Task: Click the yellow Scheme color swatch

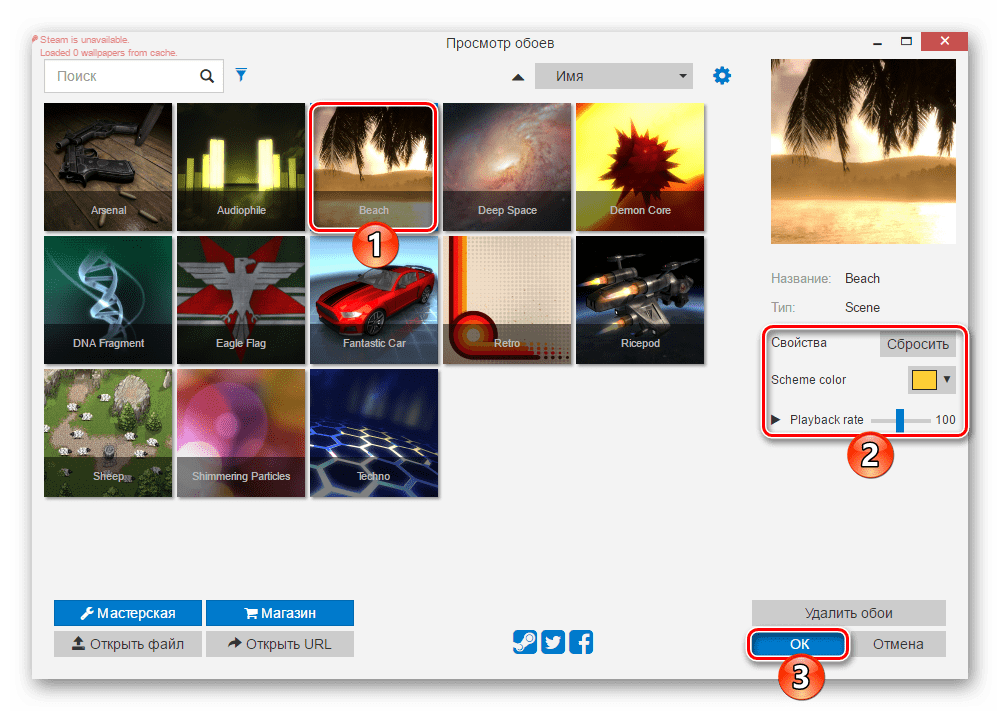Action: (924, 380)
